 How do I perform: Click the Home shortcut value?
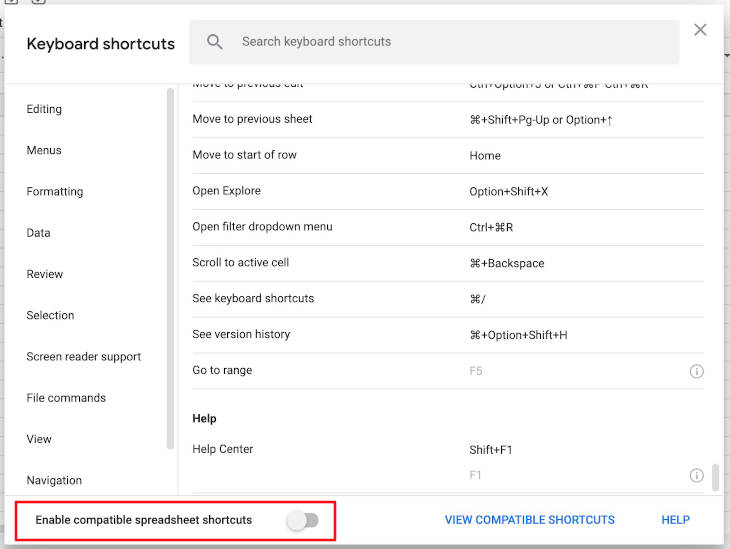point(485,156)
